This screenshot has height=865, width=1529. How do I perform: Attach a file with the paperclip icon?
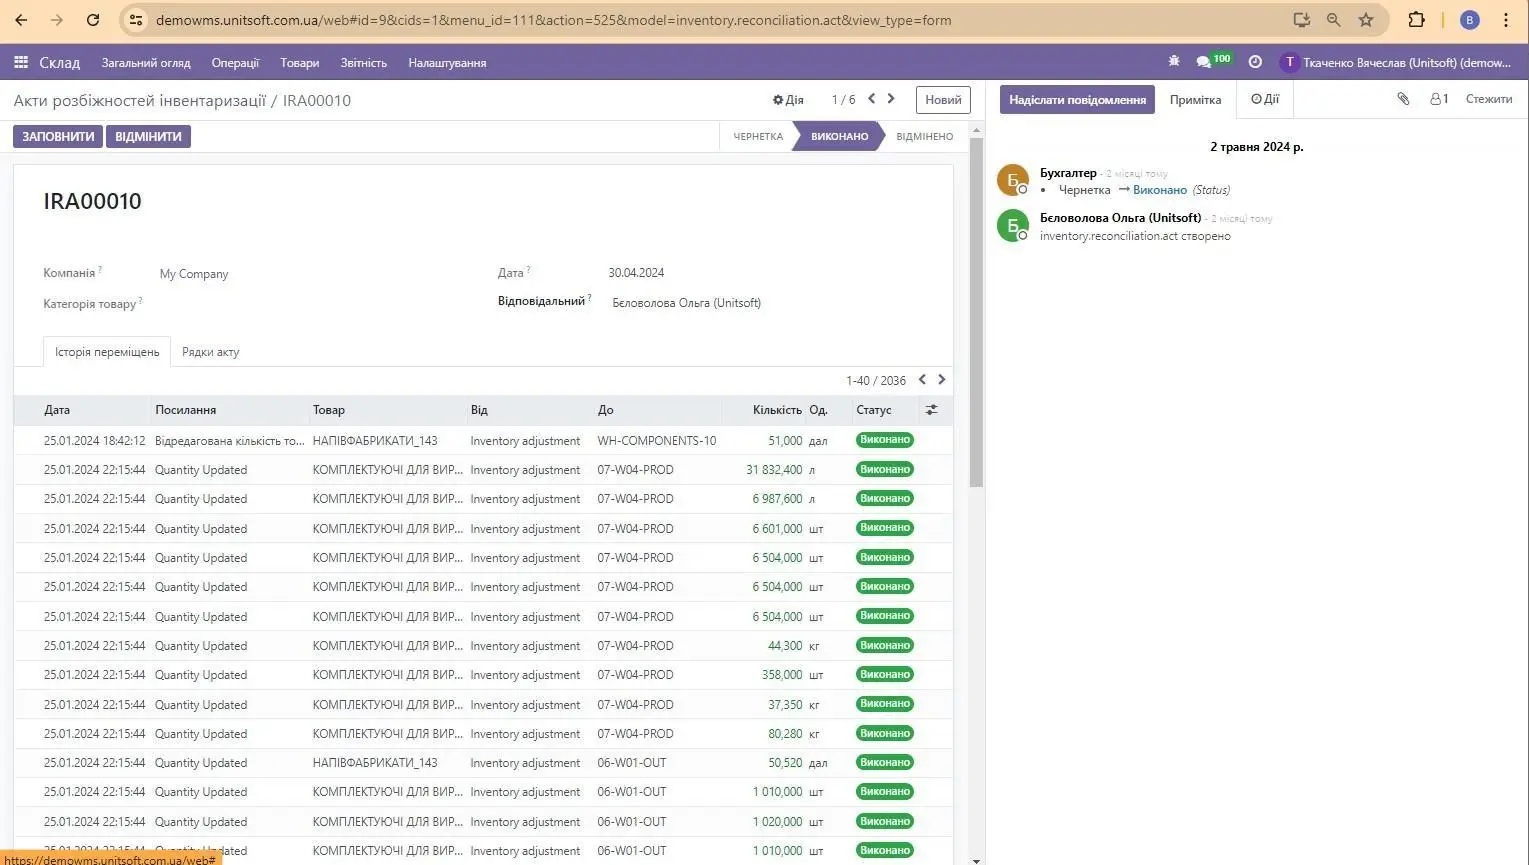[1402, 99]
